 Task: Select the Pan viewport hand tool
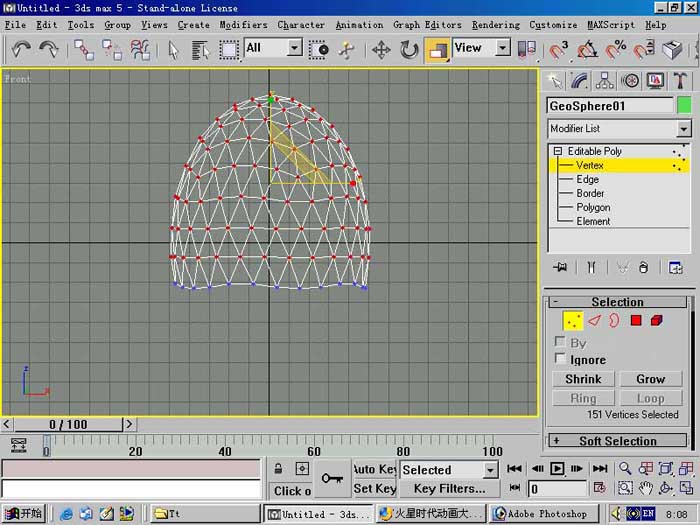pos(645,488)
